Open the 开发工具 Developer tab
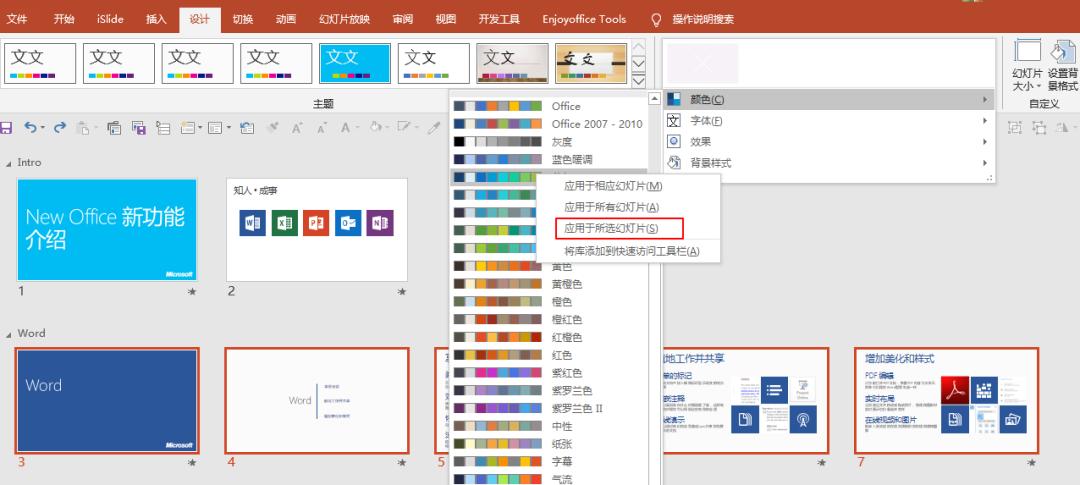The image size is (1080, 485). [499, 19]
